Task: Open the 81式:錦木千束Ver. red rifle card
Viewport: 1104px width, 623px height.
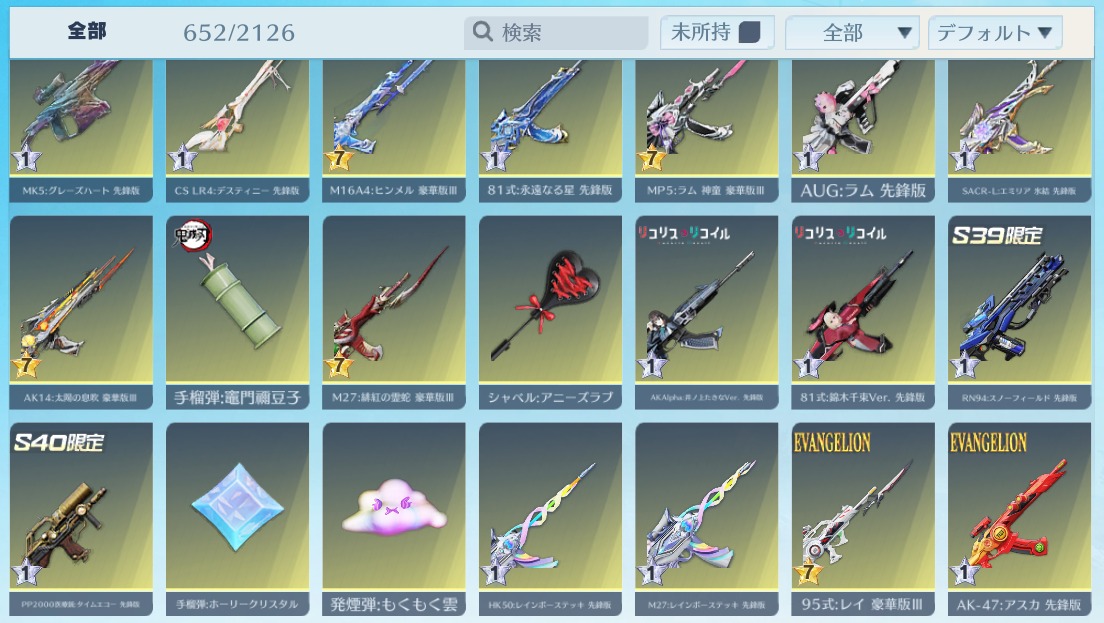Action: (862, 312)
